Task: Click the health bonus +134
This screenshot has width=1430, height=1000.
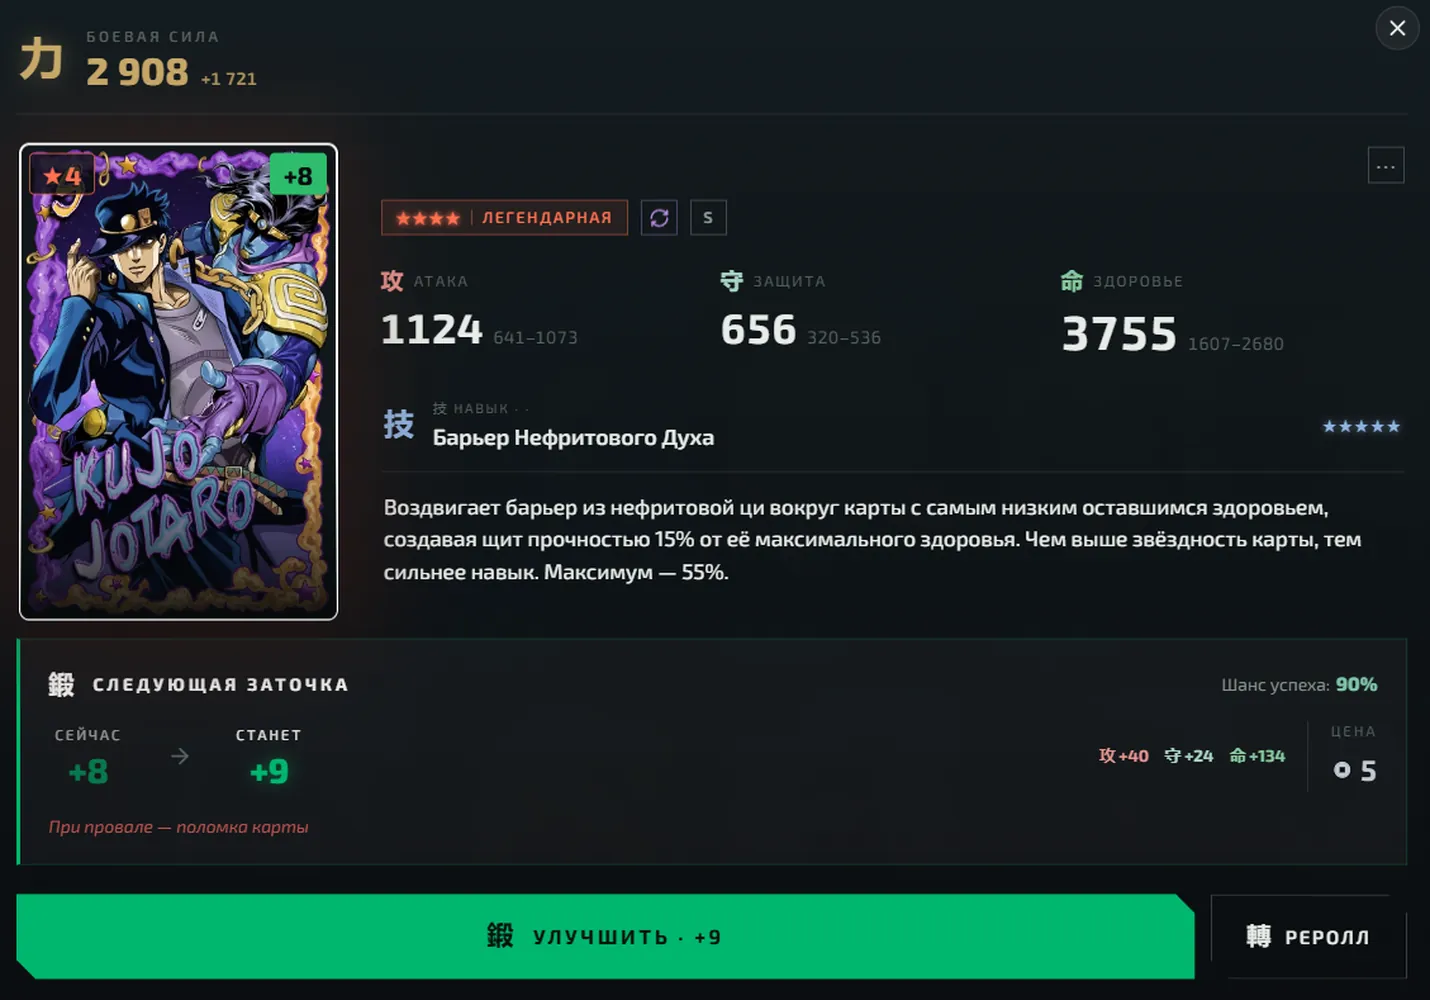Action: [x=1257, y=756]
